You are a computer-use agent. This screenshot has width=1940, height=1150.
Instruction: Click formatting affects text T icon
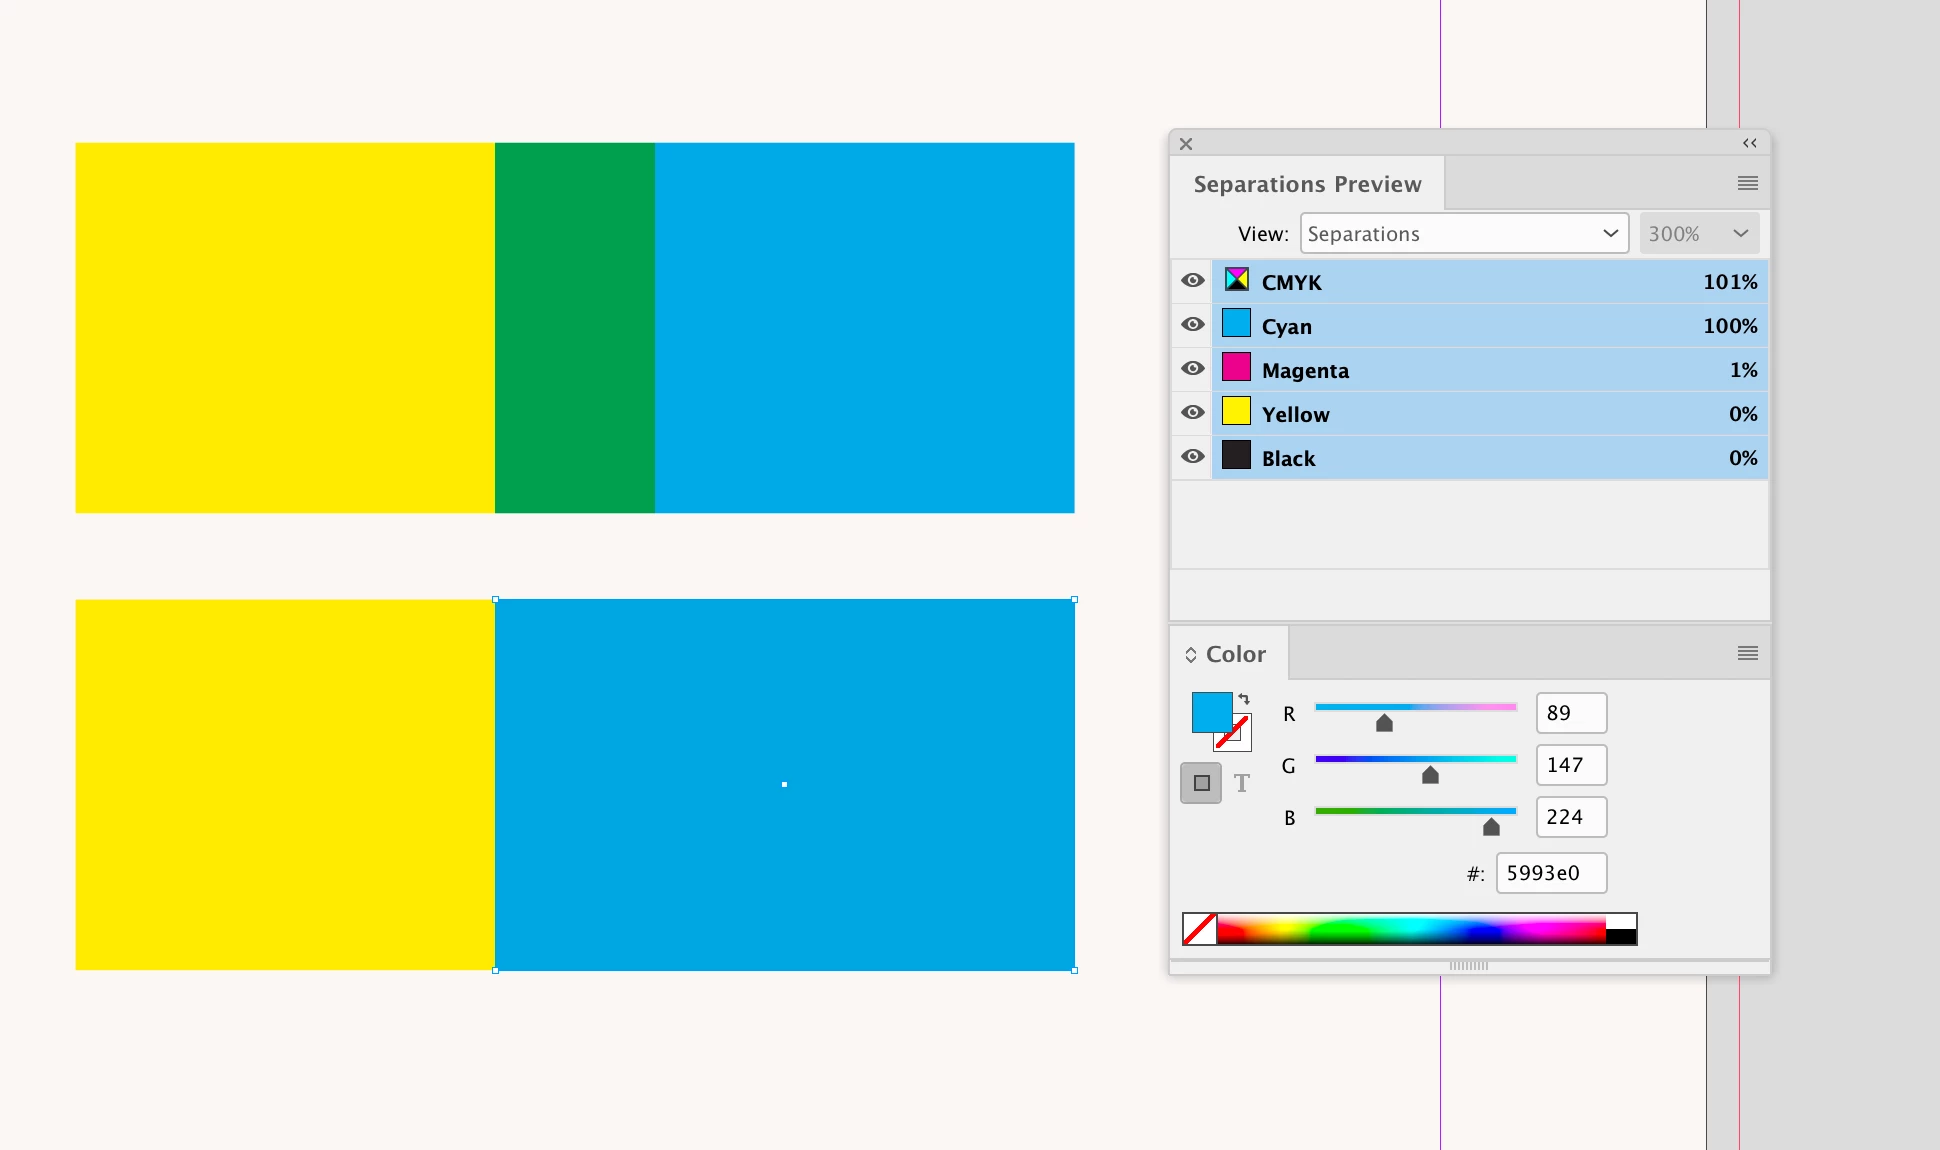point(1242,783)
